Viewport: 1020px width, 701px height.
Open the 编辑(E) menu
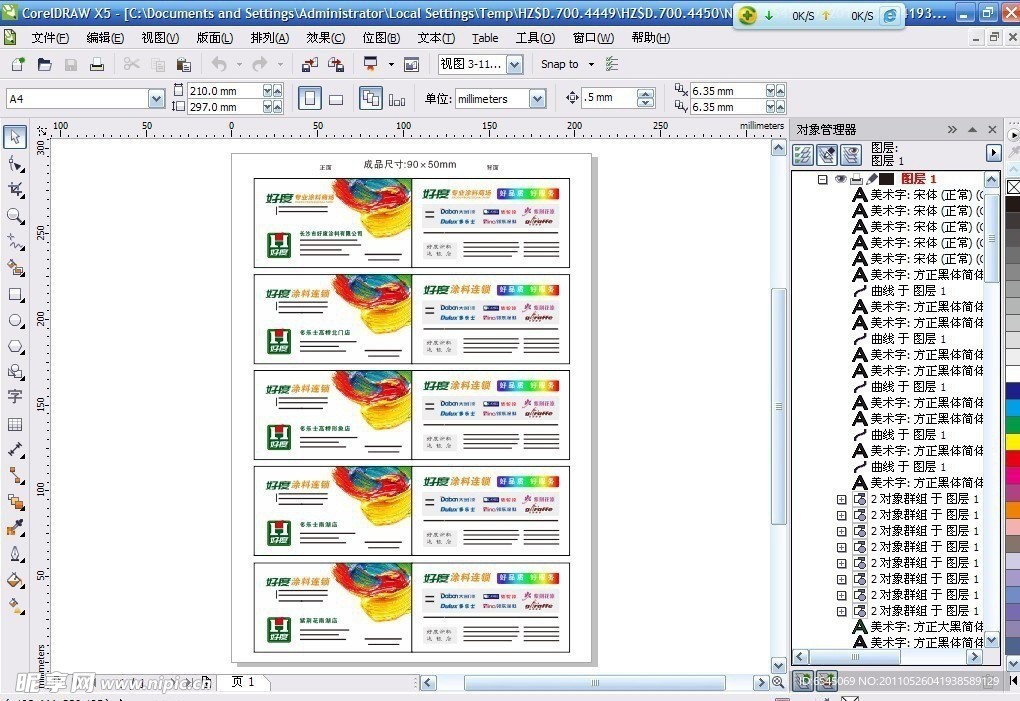105,38
